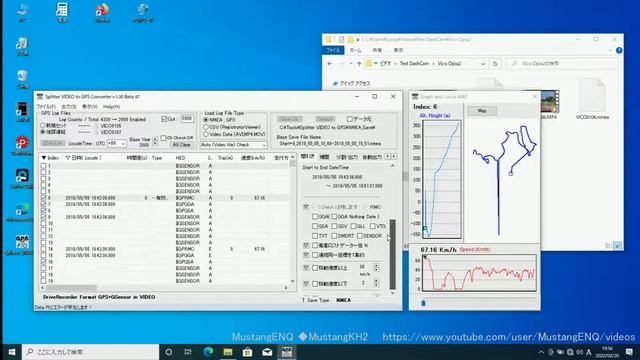Click the greyed Save button

290,119
